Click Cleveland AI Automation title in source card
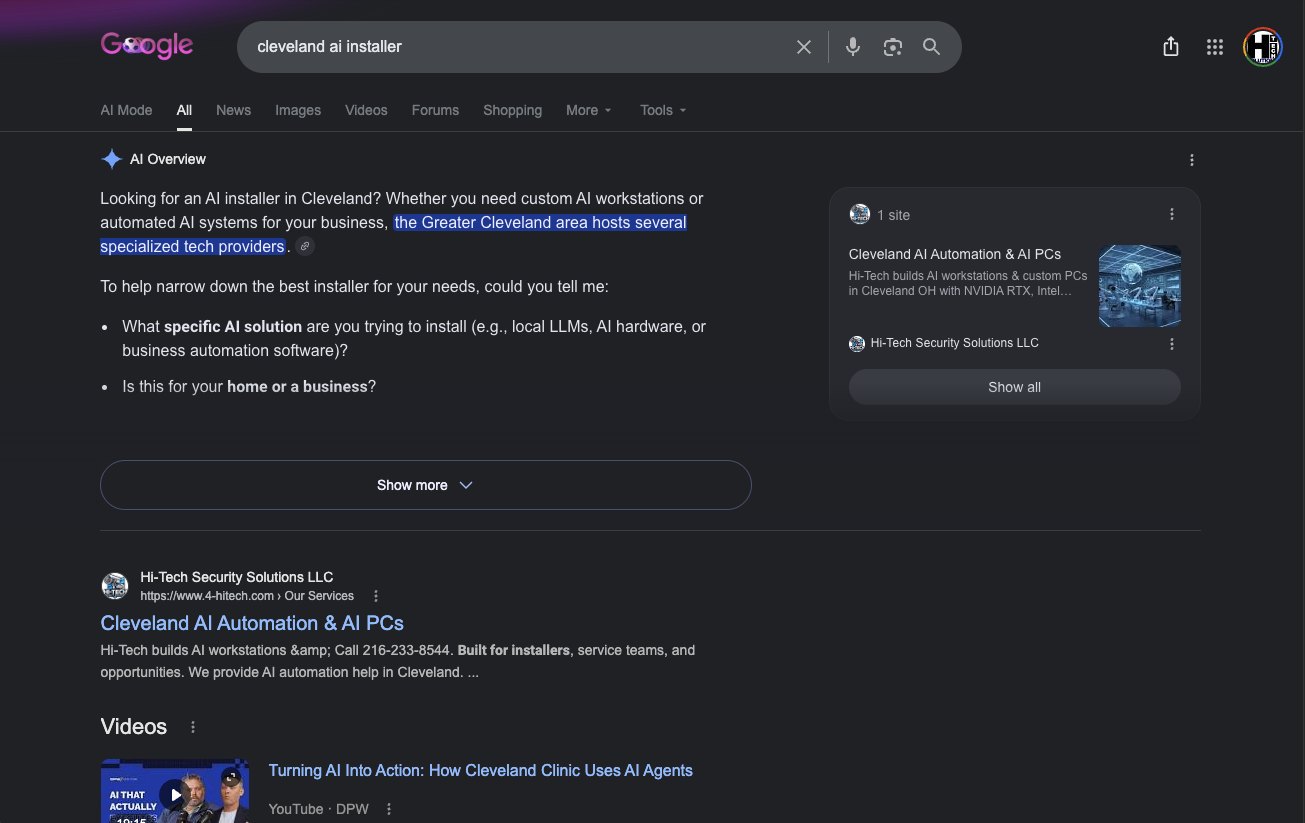 point(955,254)
